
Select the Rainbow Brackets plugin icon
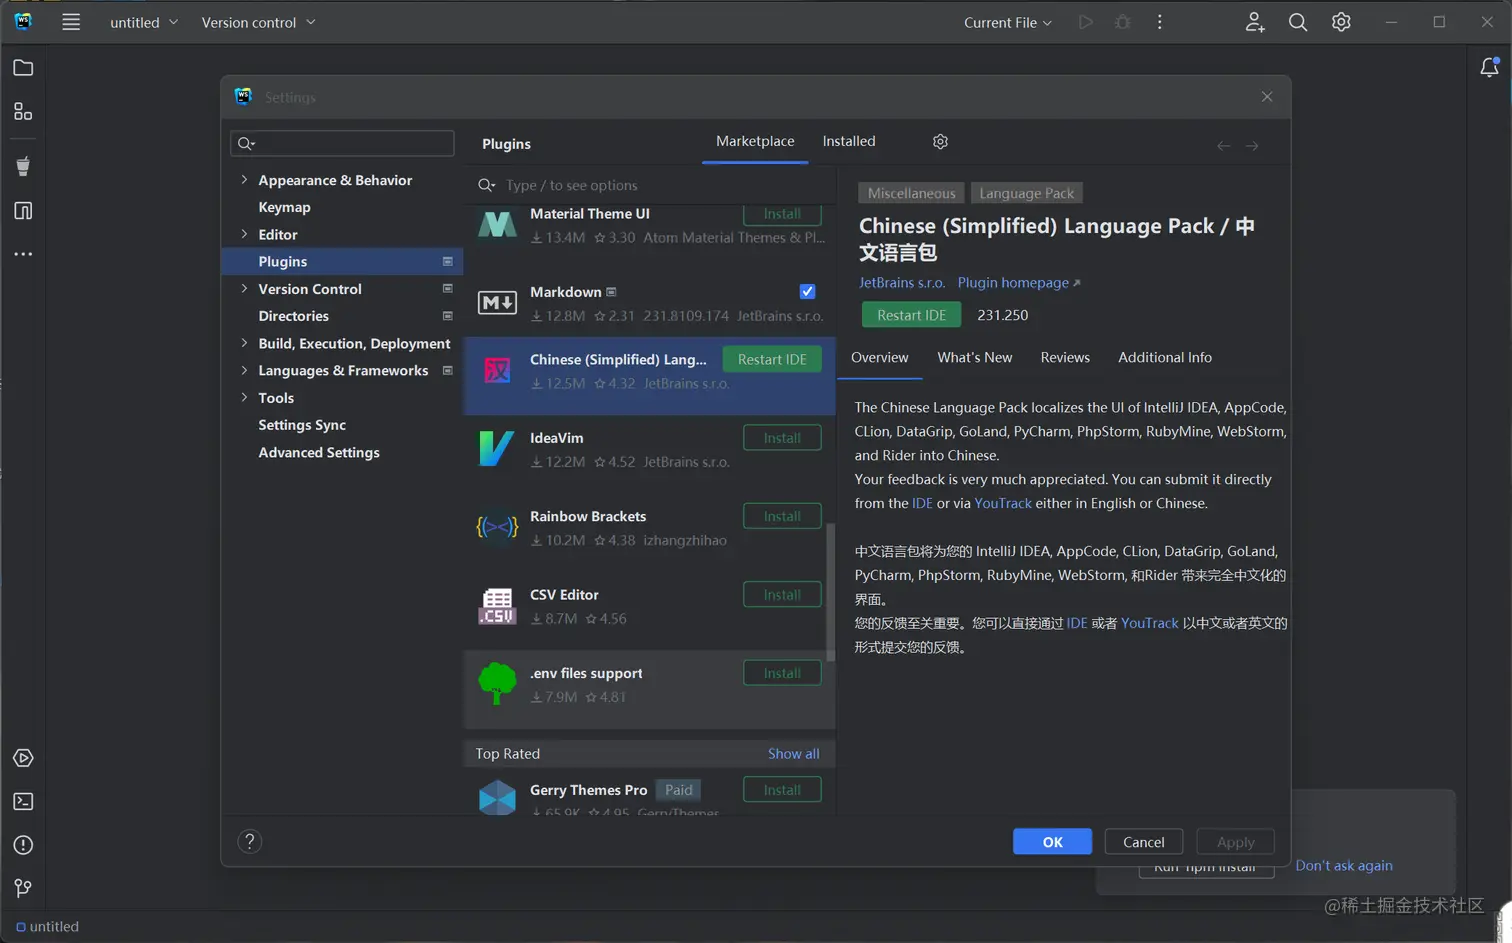click(497, 527)
